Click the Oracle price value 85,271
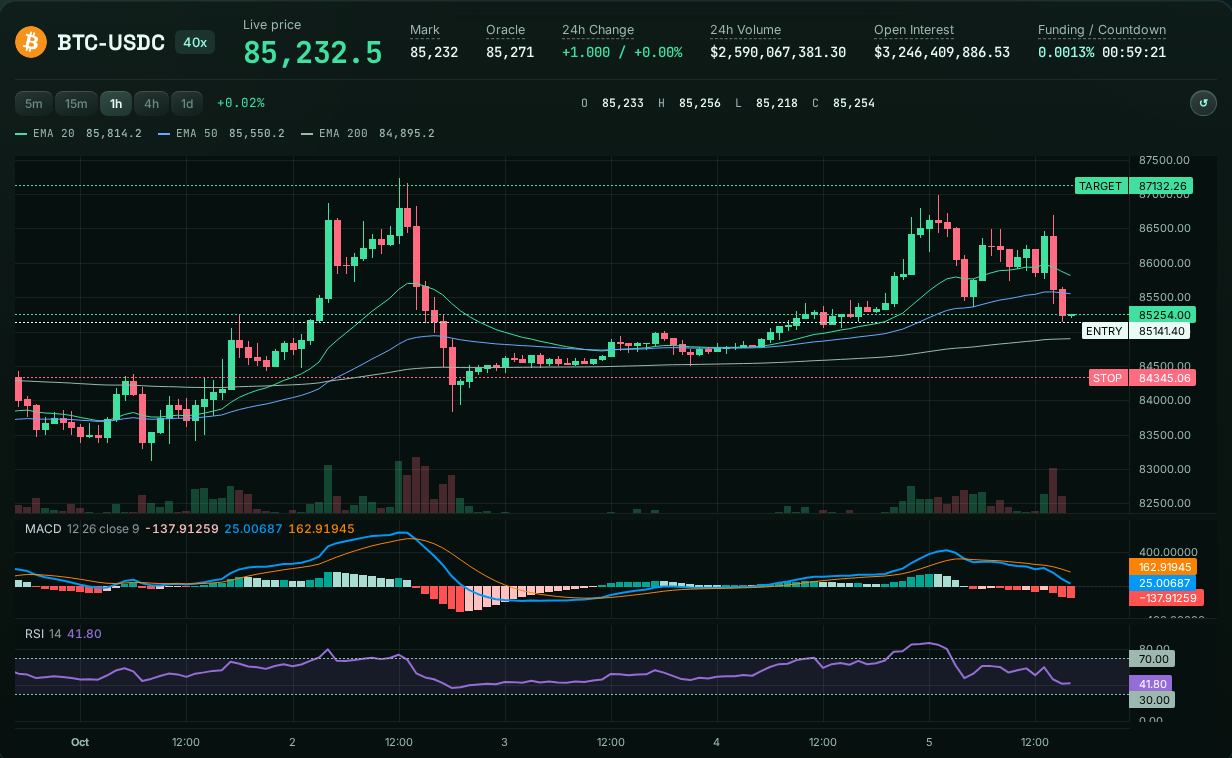 click(510, 52)
